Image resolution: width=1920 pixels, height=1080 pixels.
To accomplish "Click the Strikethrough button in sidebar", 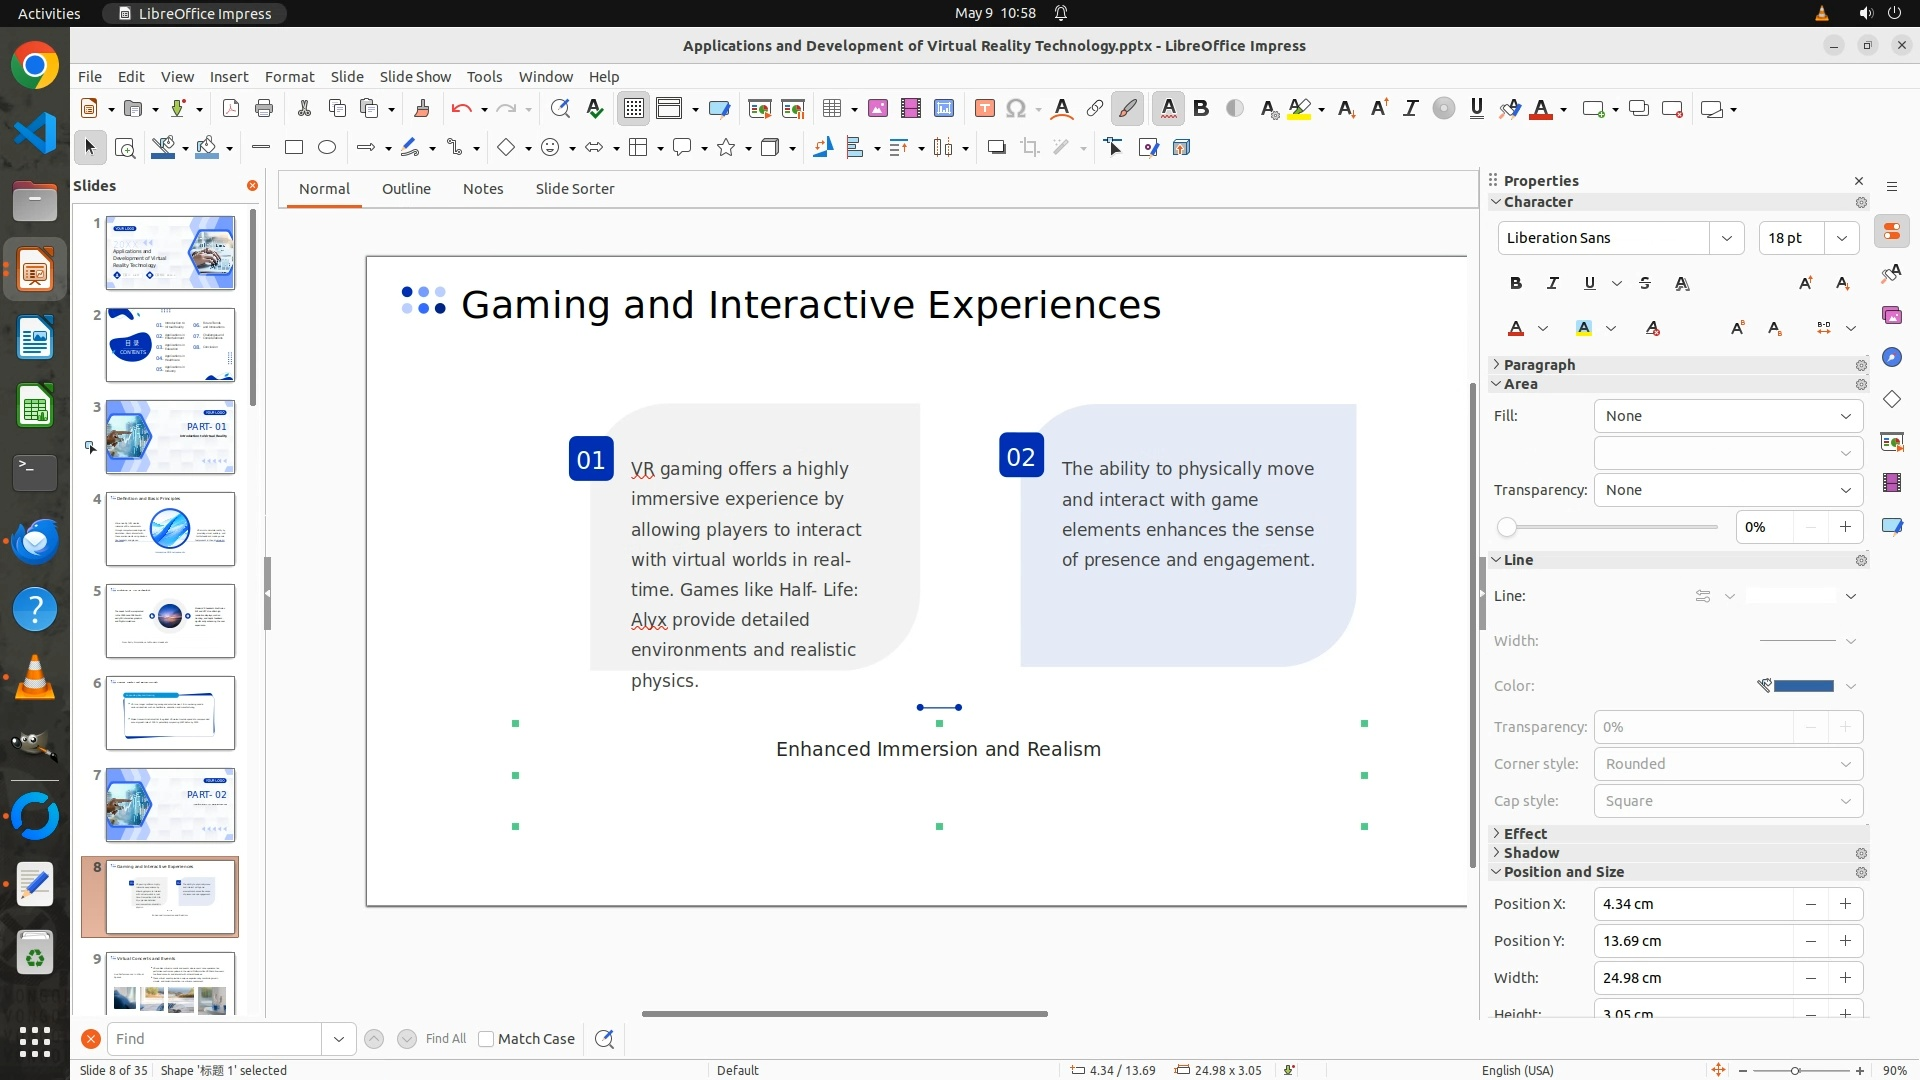I will pos(1645,284).
